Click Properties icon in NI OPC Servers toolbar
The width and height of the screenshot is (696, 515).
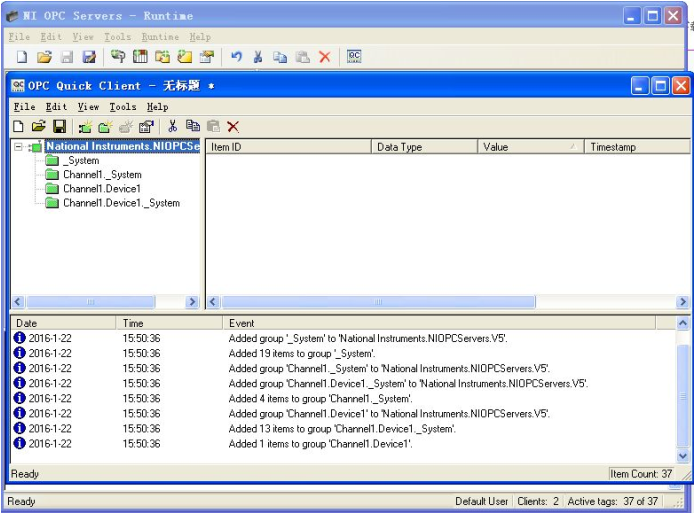[x=207, y=56]
